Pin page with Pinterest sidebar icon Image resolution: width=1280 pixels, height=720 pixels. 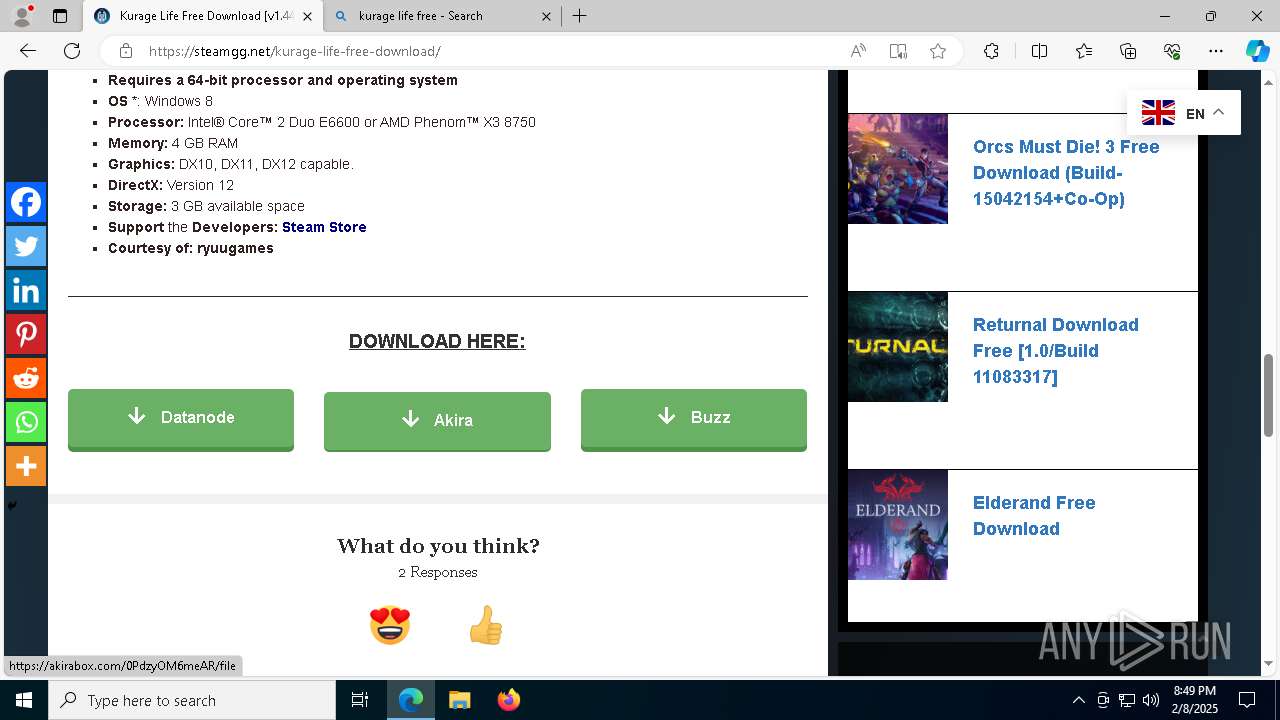click(x=26, y=334)
